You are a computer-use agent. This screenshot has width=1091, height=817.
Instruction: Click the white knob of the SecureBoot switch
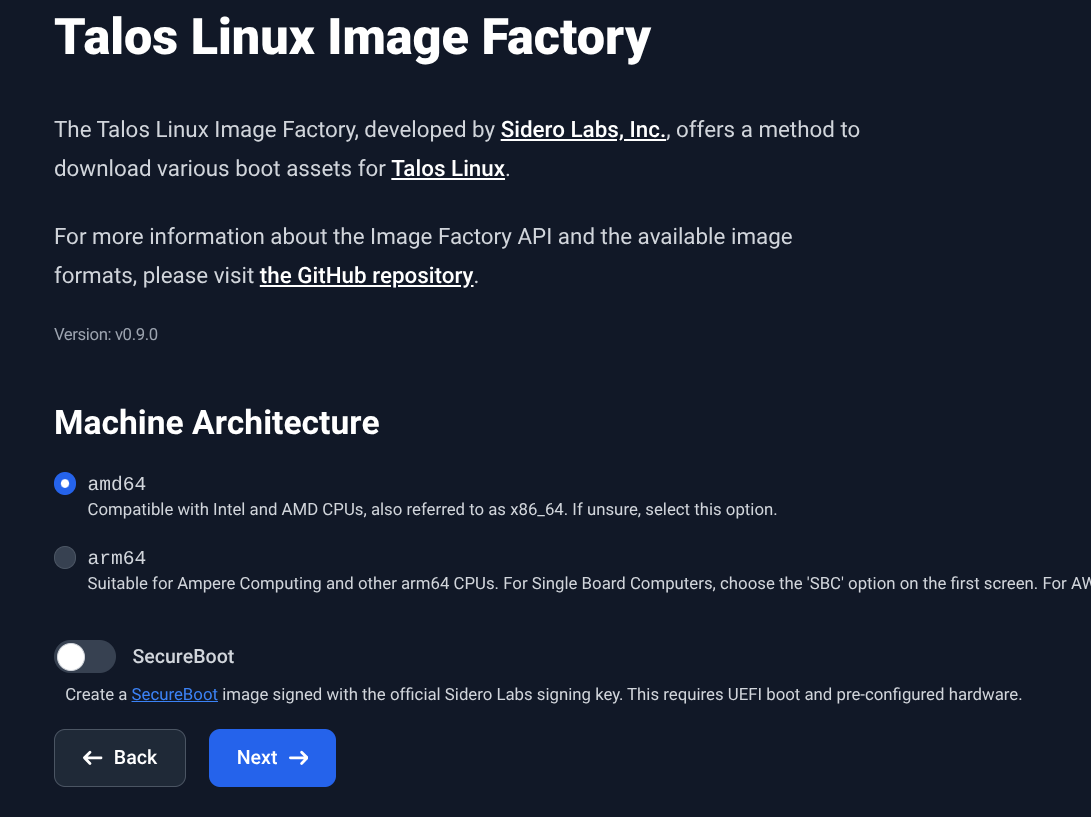72,656
